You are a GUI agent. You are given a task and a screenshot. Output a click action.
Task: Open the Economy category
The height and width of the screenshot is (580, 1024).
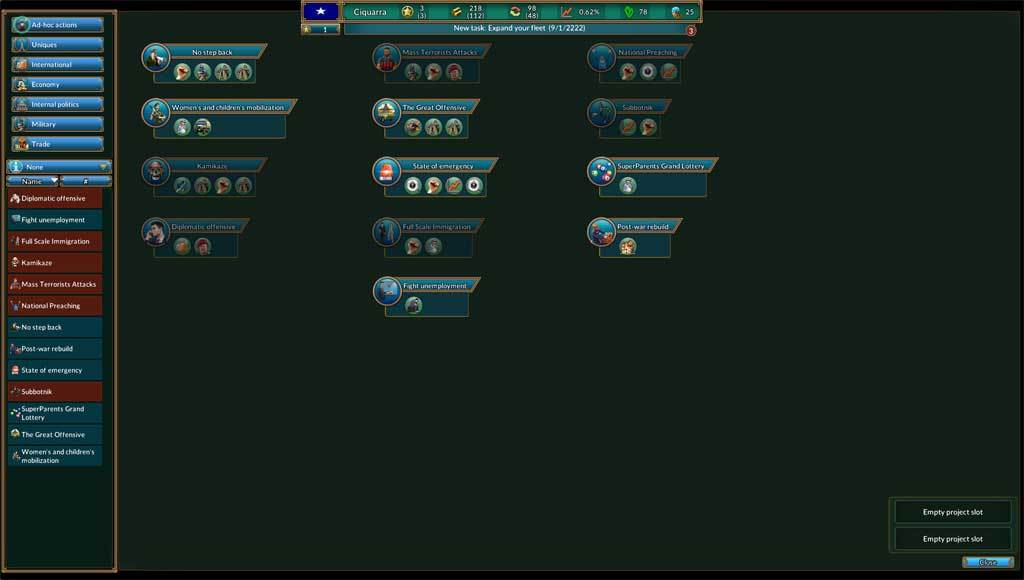[x=57, y=84]
